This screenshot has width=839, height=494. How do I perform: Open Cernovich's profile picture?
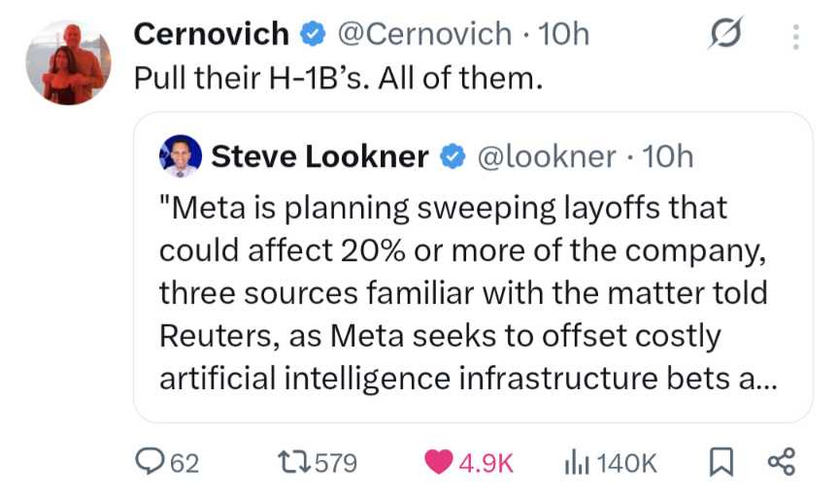(x=67, y=62)
